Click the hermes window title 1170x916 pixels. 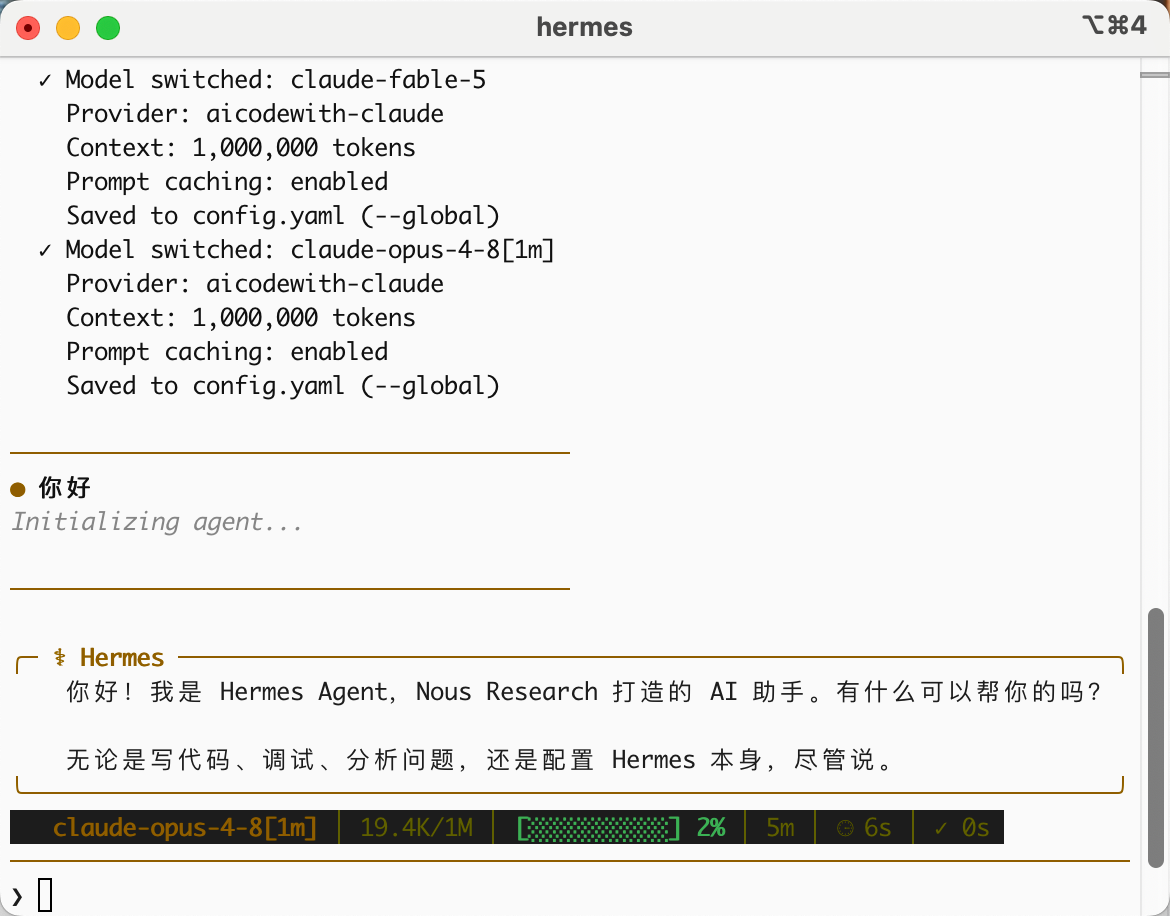tap(584, 27)
